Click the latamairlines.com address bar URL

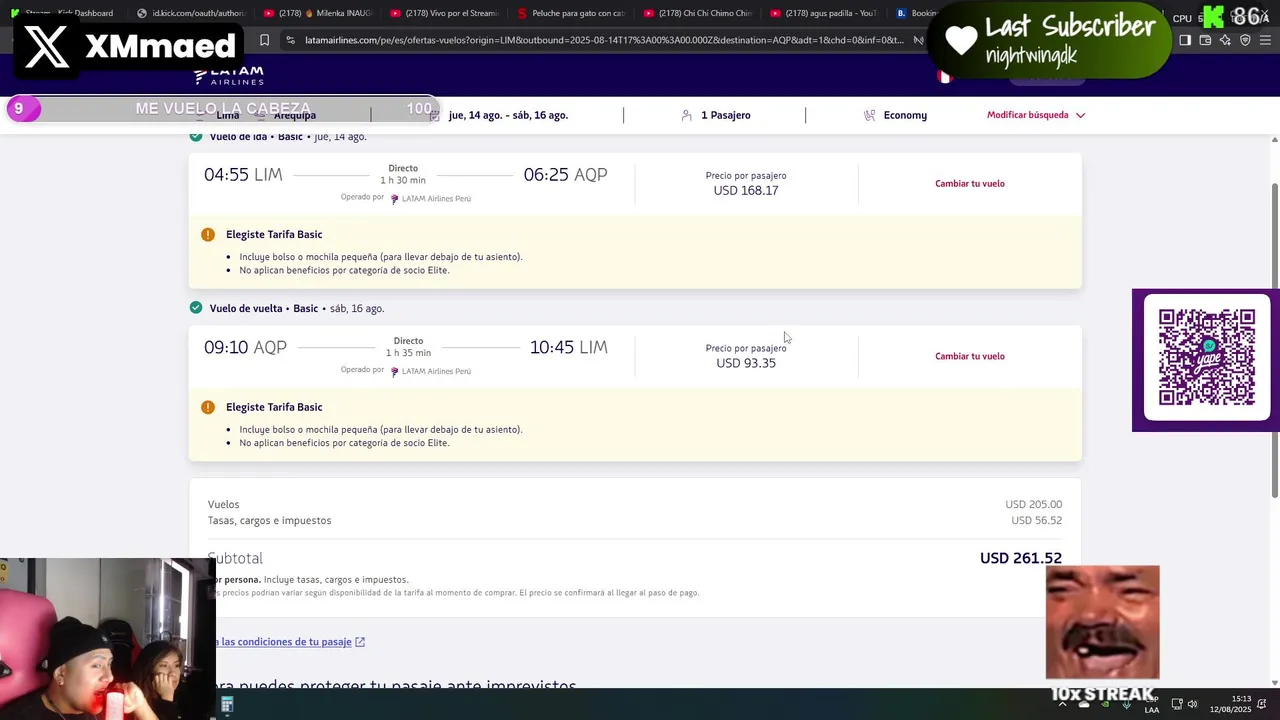tap(604, 40)
